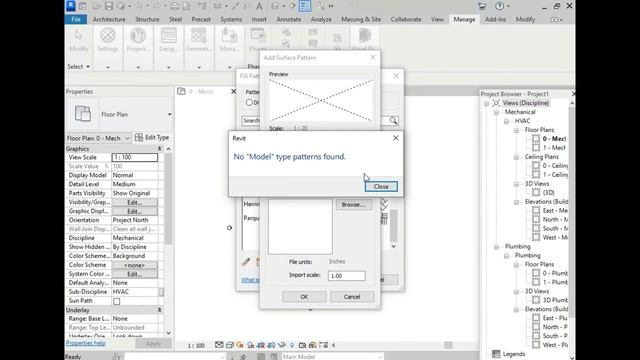Select the Drafting radio button in the Fill Patterns dialog
640x360 pixels.
(249, 102)
